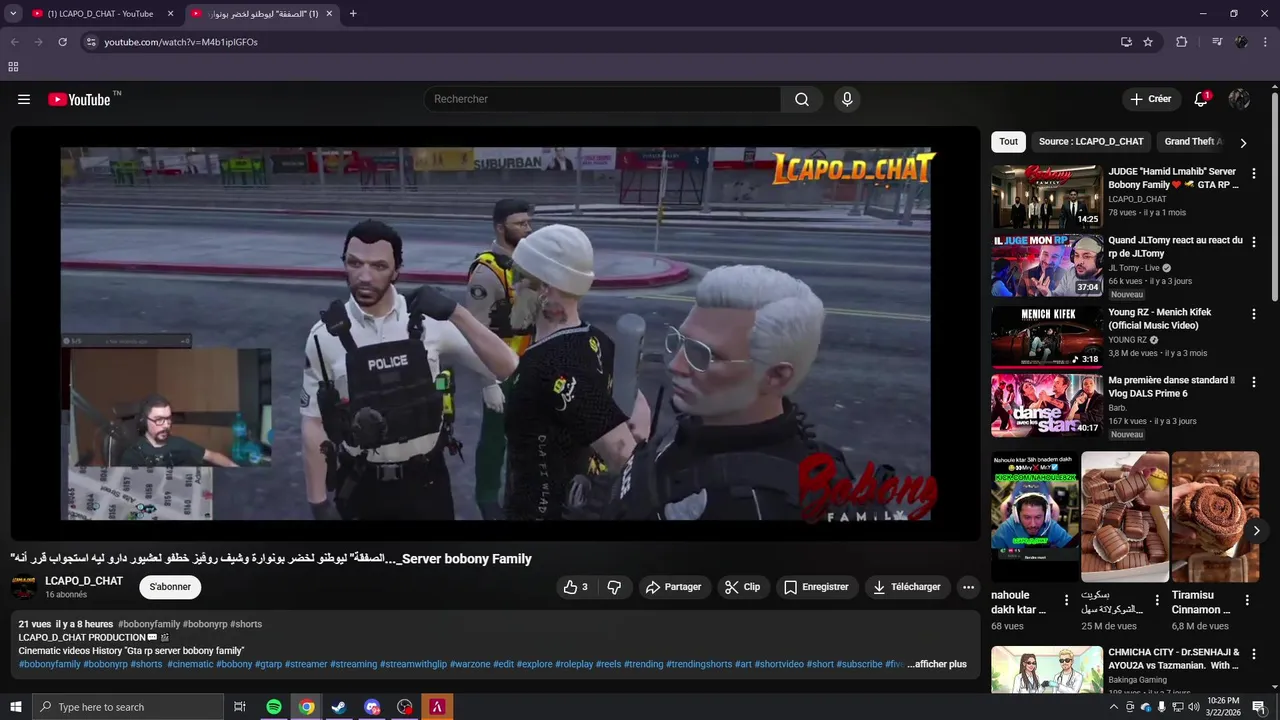The image size is (1280, 720).
Task: Open the Chrome apps grid shortcut
Action: coord(13,67)
